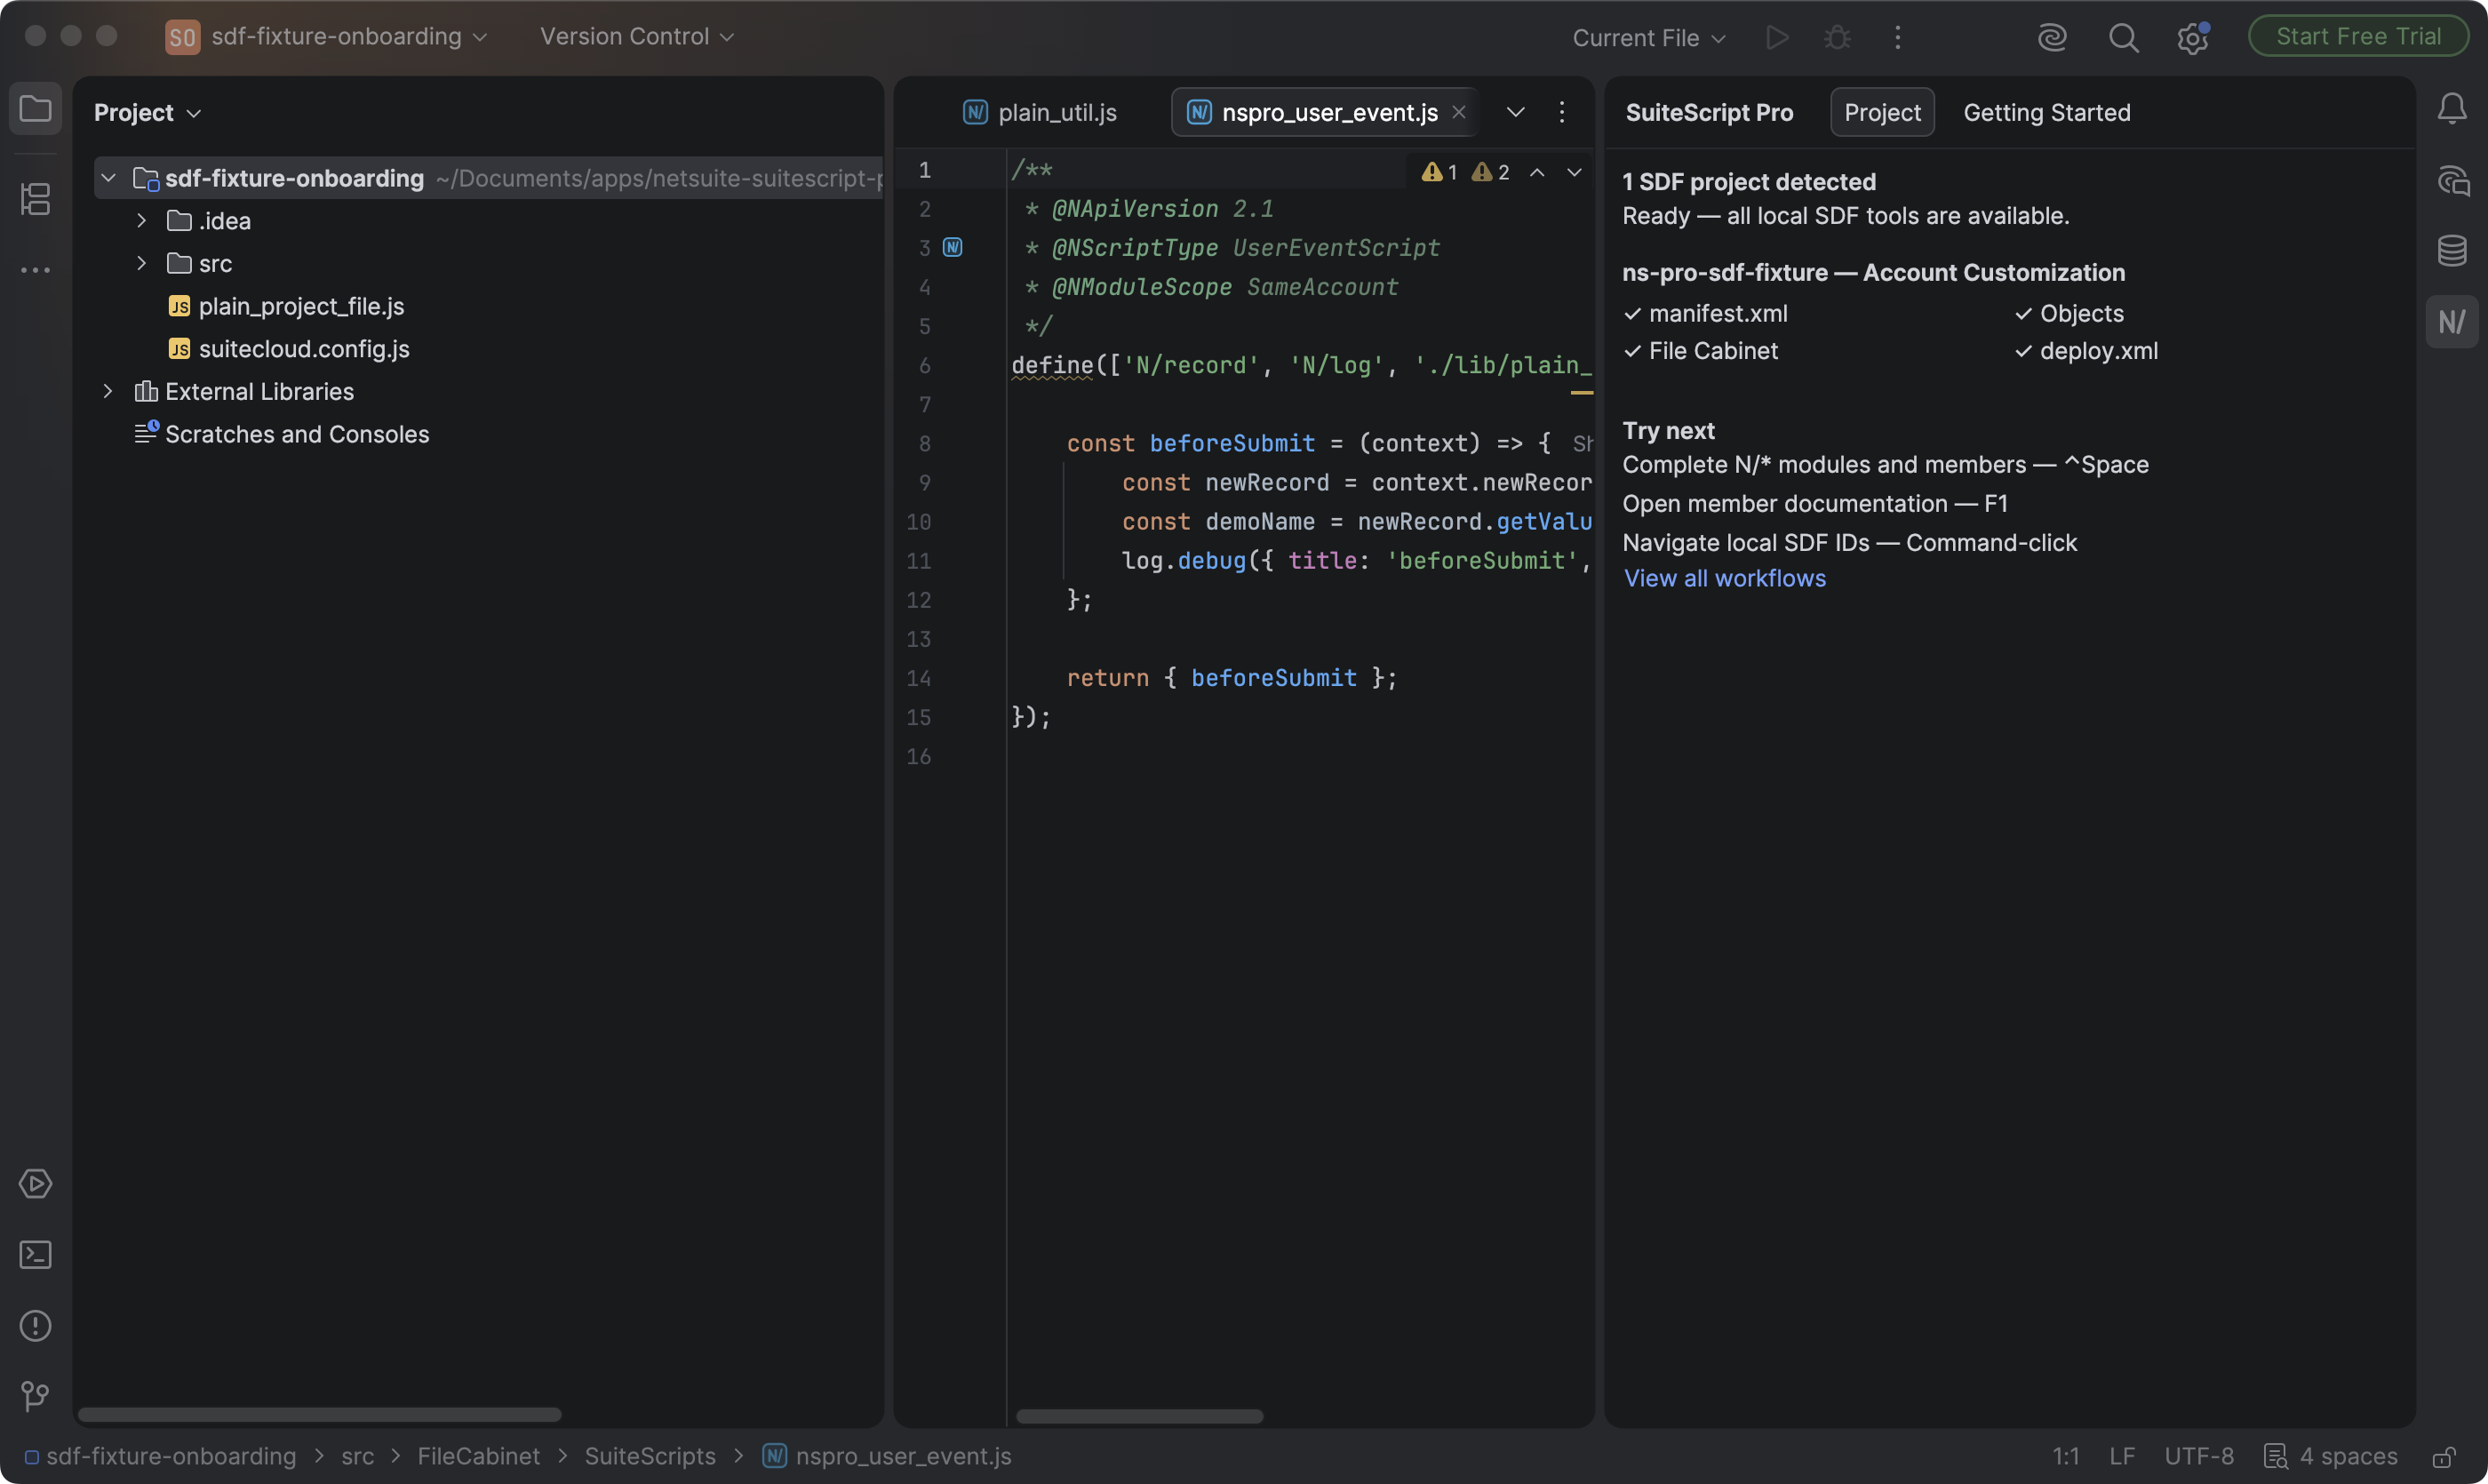This screenshot has height=1484, width=2488.
Task: Show hidden editor tabs dropdown chevron
Action: point(1516,112)
